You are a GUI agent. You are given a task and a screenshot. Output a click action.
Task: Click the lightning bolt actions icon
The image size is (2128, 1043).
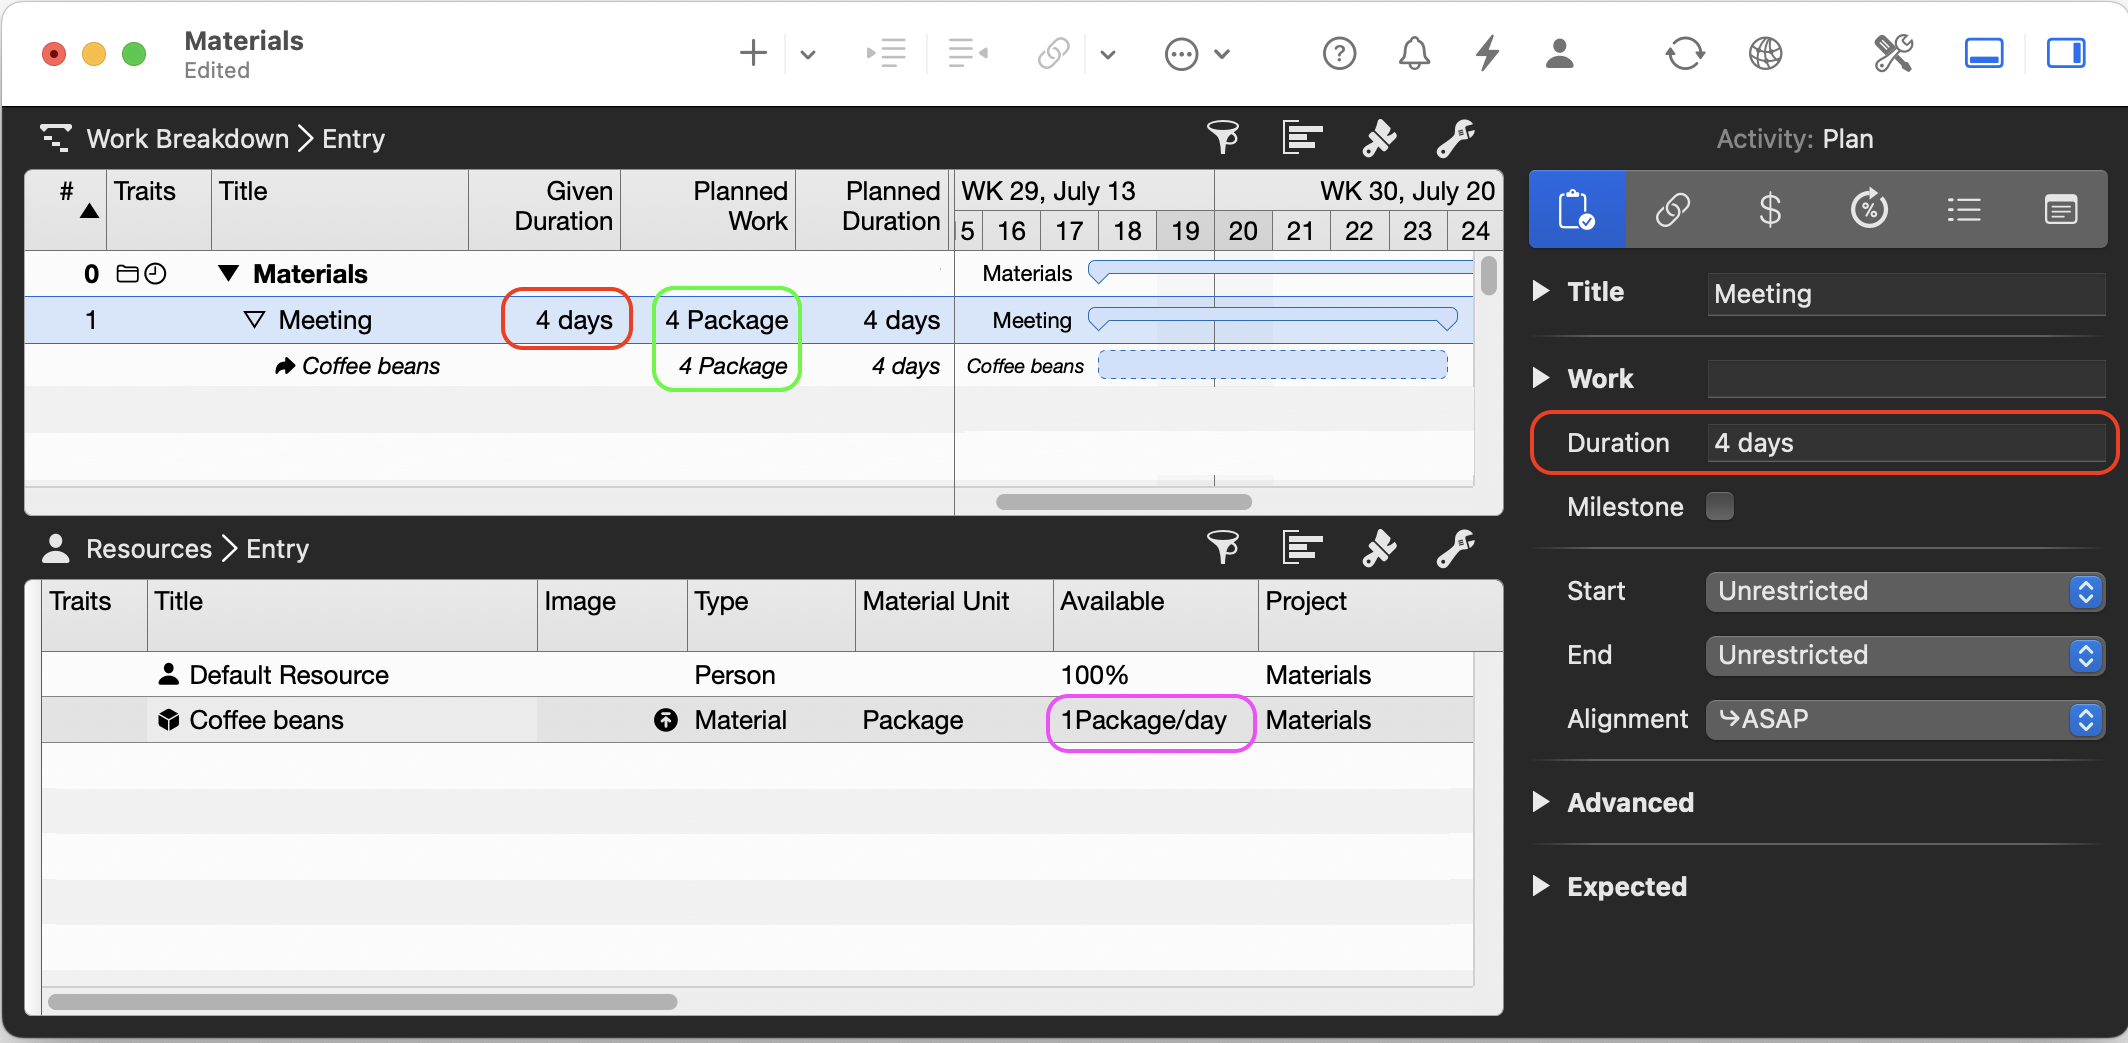pyautogui.click(x=1487, y=53)
